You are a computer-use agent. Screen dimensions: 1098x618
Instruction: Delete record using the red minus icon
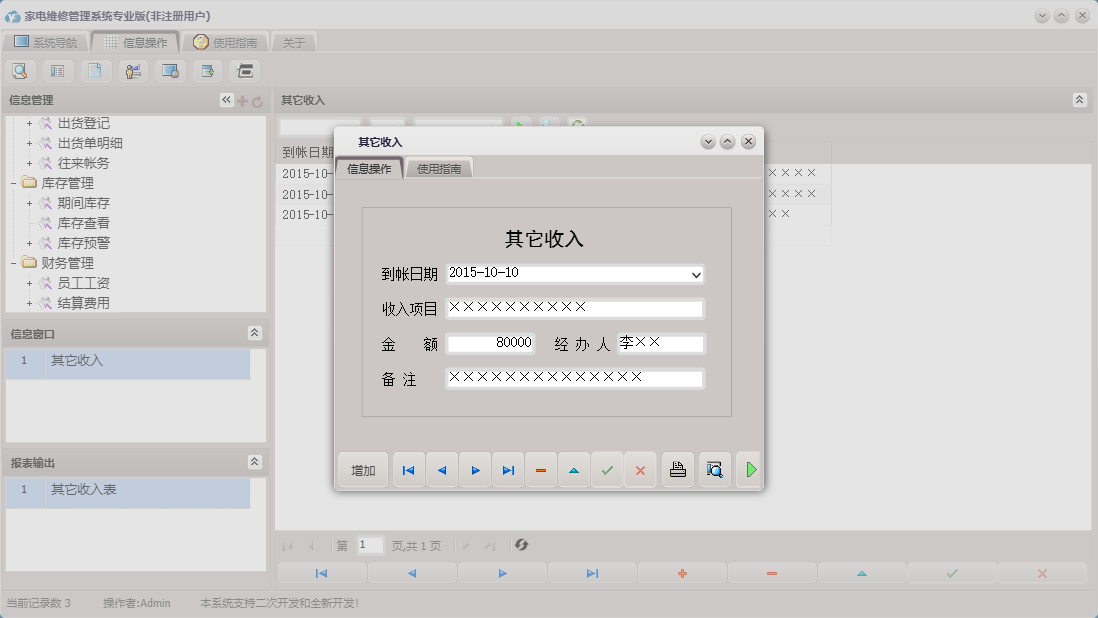tap(541, 469)
